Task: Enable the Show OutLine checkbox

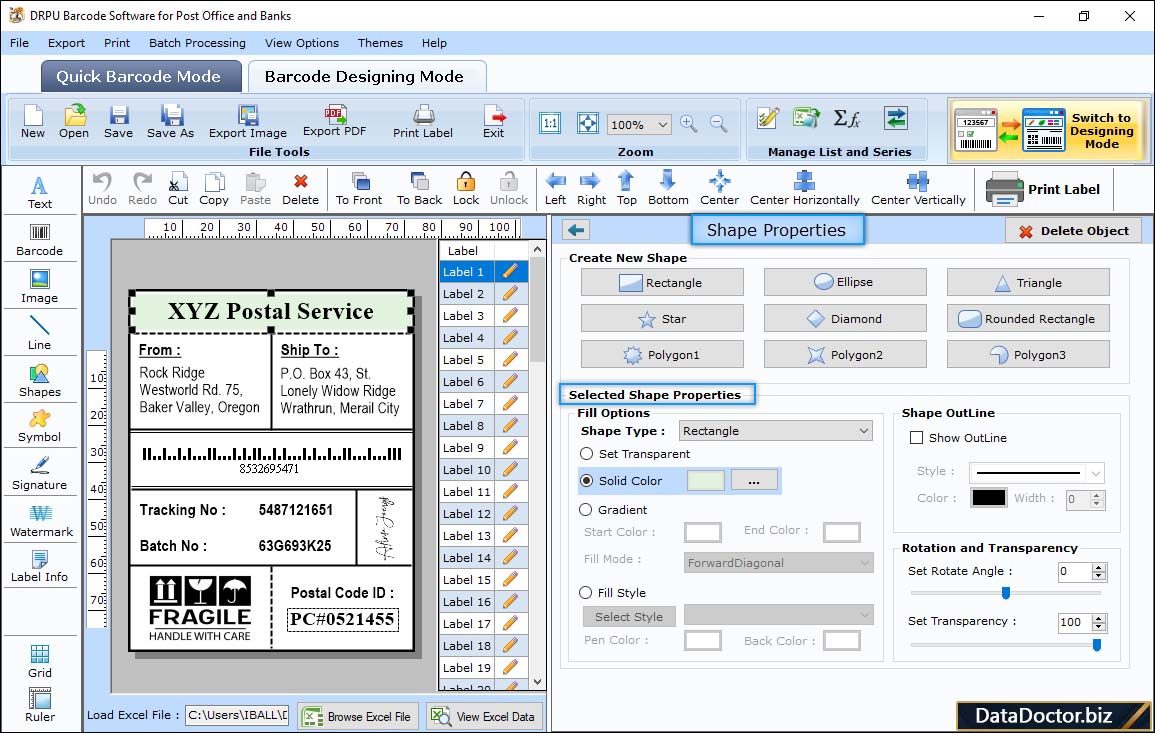Action: point(916,438)
